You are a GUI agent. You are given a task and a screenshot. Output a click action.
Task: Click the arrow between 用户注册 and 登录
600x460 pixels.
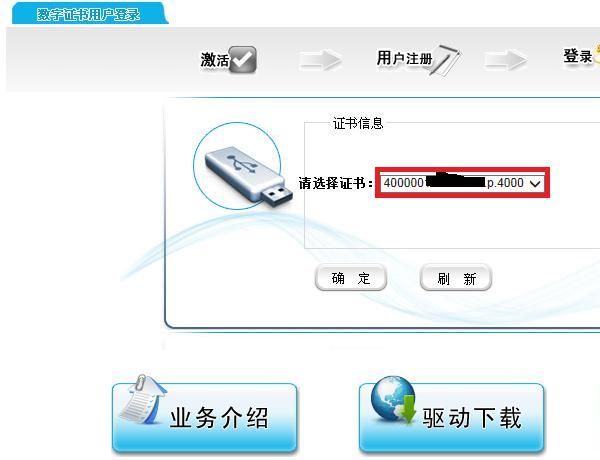tap(505, 60)
